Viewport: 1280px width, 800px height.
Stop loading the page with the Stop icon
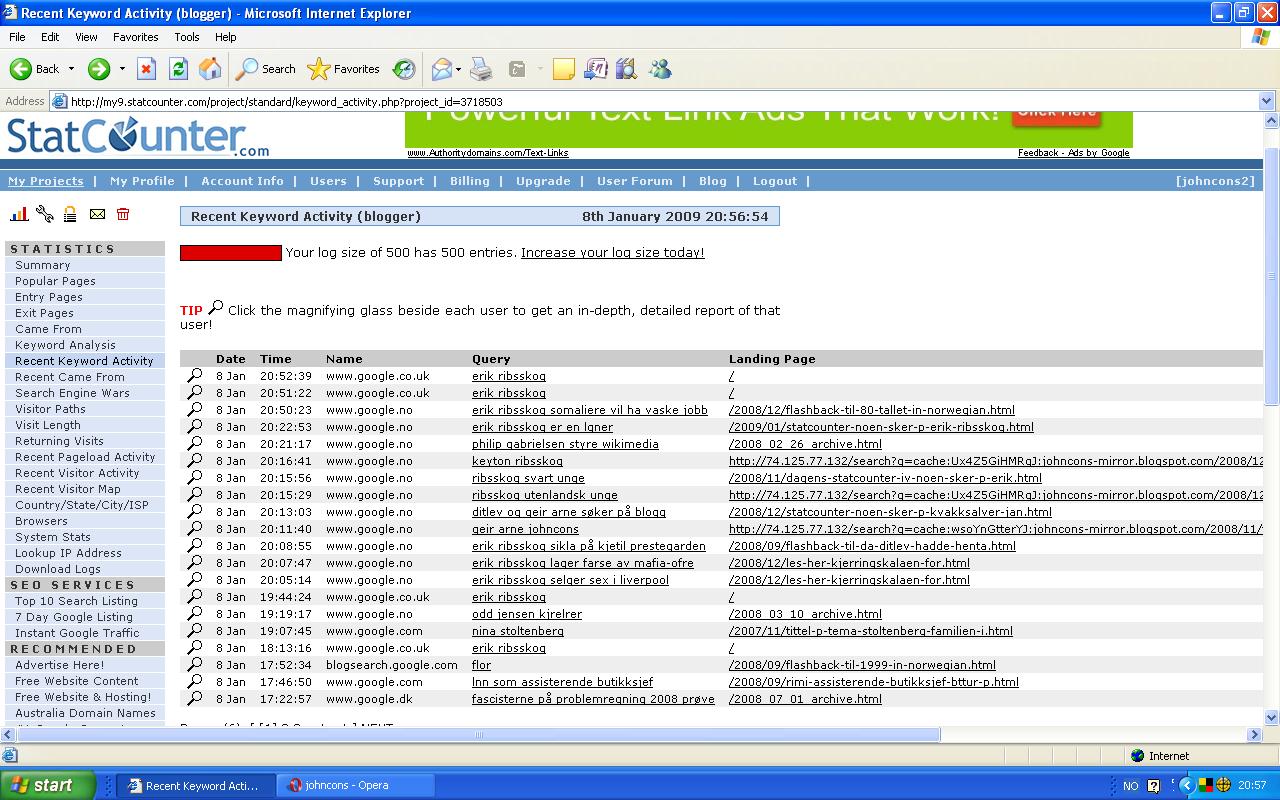(x=146, y=69)
